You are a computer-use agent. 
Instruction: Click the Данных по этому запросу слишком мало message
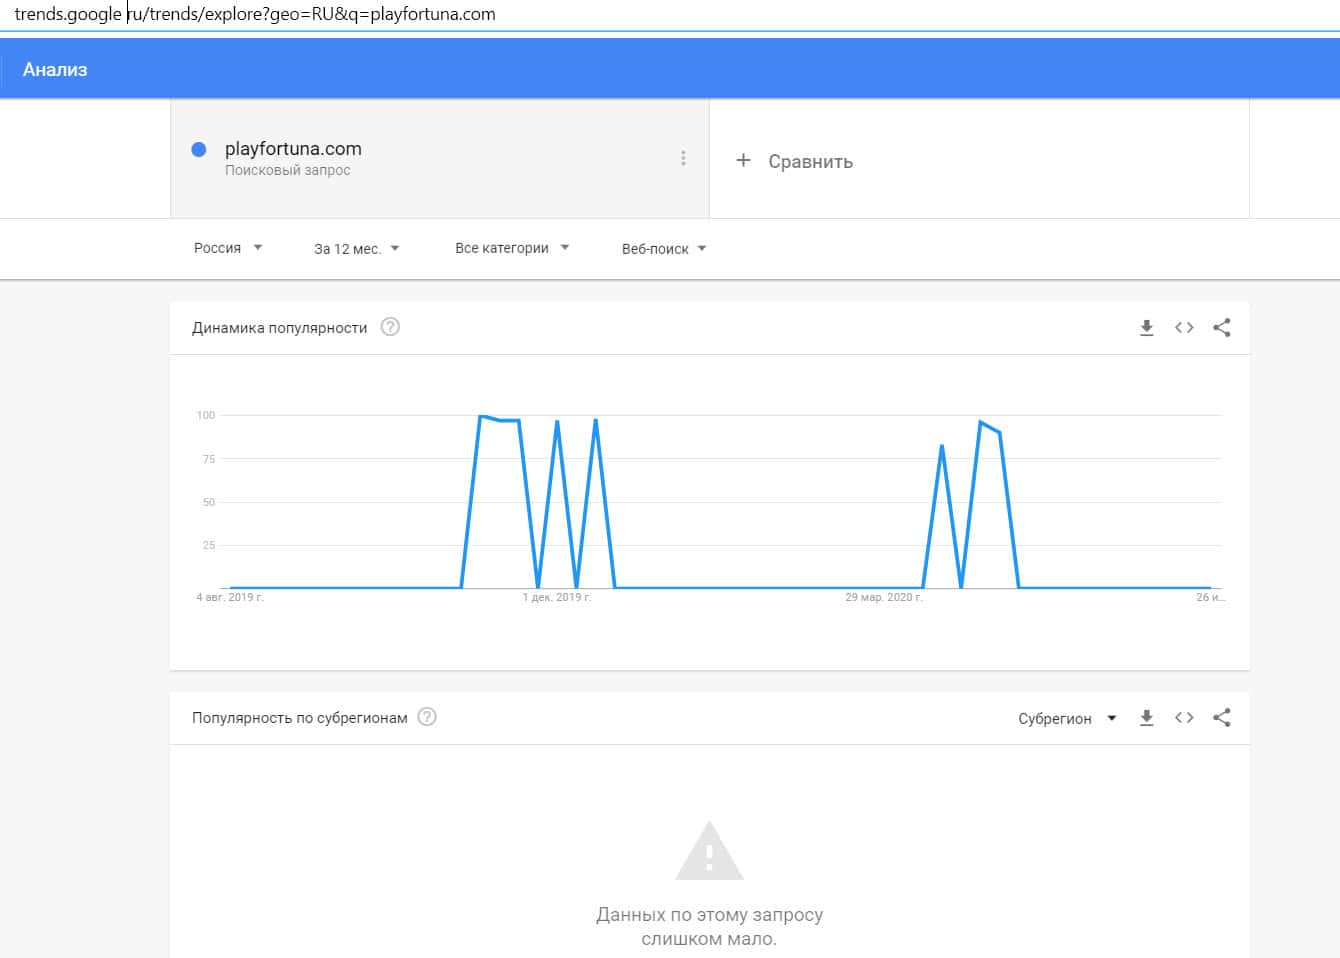710,926
